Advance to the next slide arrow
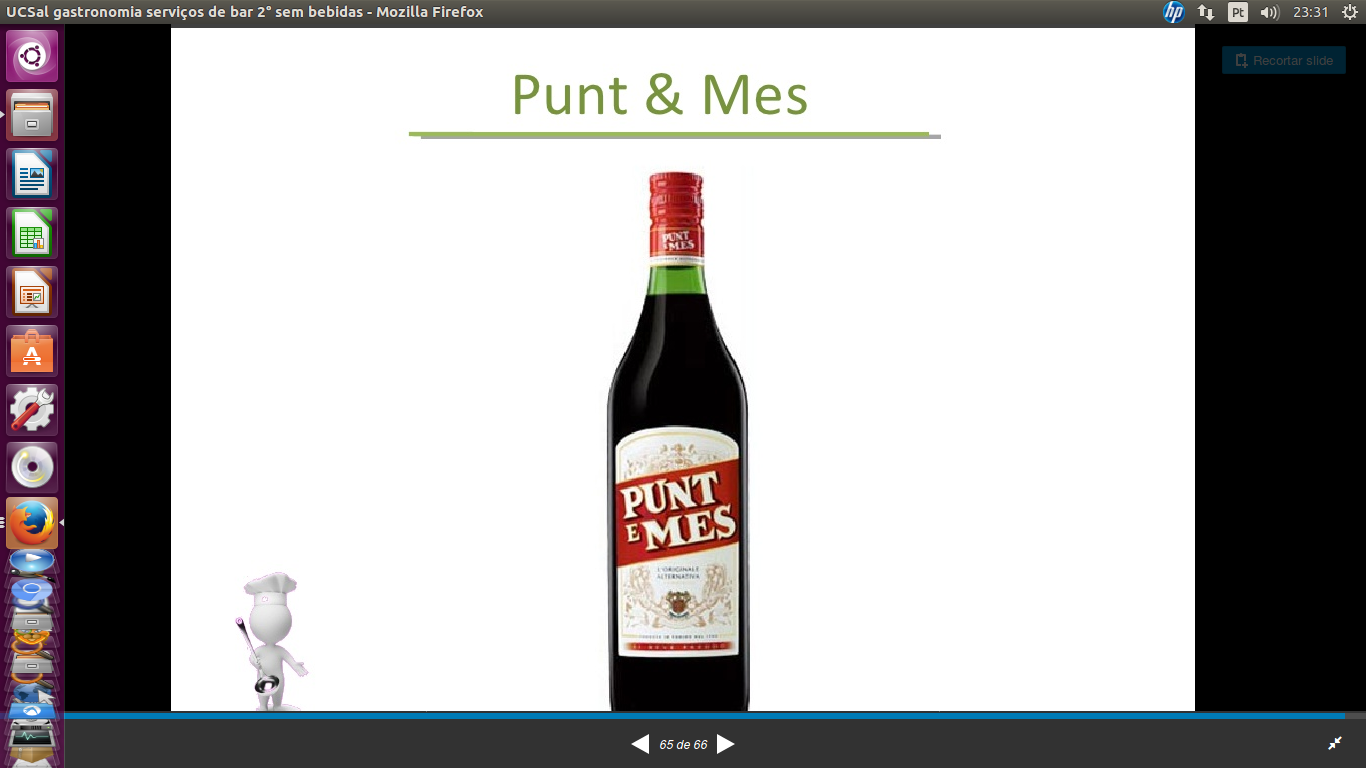This screenshot has width=1366, height=768. (x=726, y=744)
